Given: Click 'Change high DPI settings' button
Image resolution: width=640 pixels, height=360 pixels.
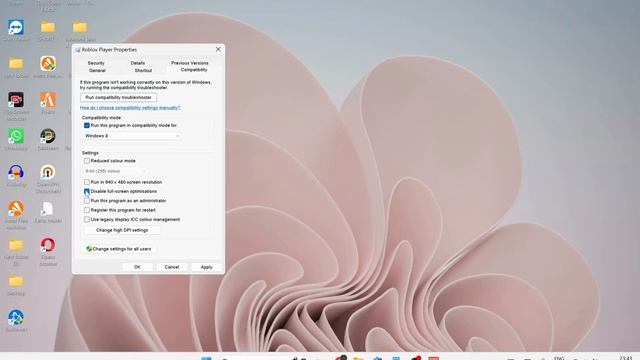Looking at the screenshot, I should tap(122, 230).
